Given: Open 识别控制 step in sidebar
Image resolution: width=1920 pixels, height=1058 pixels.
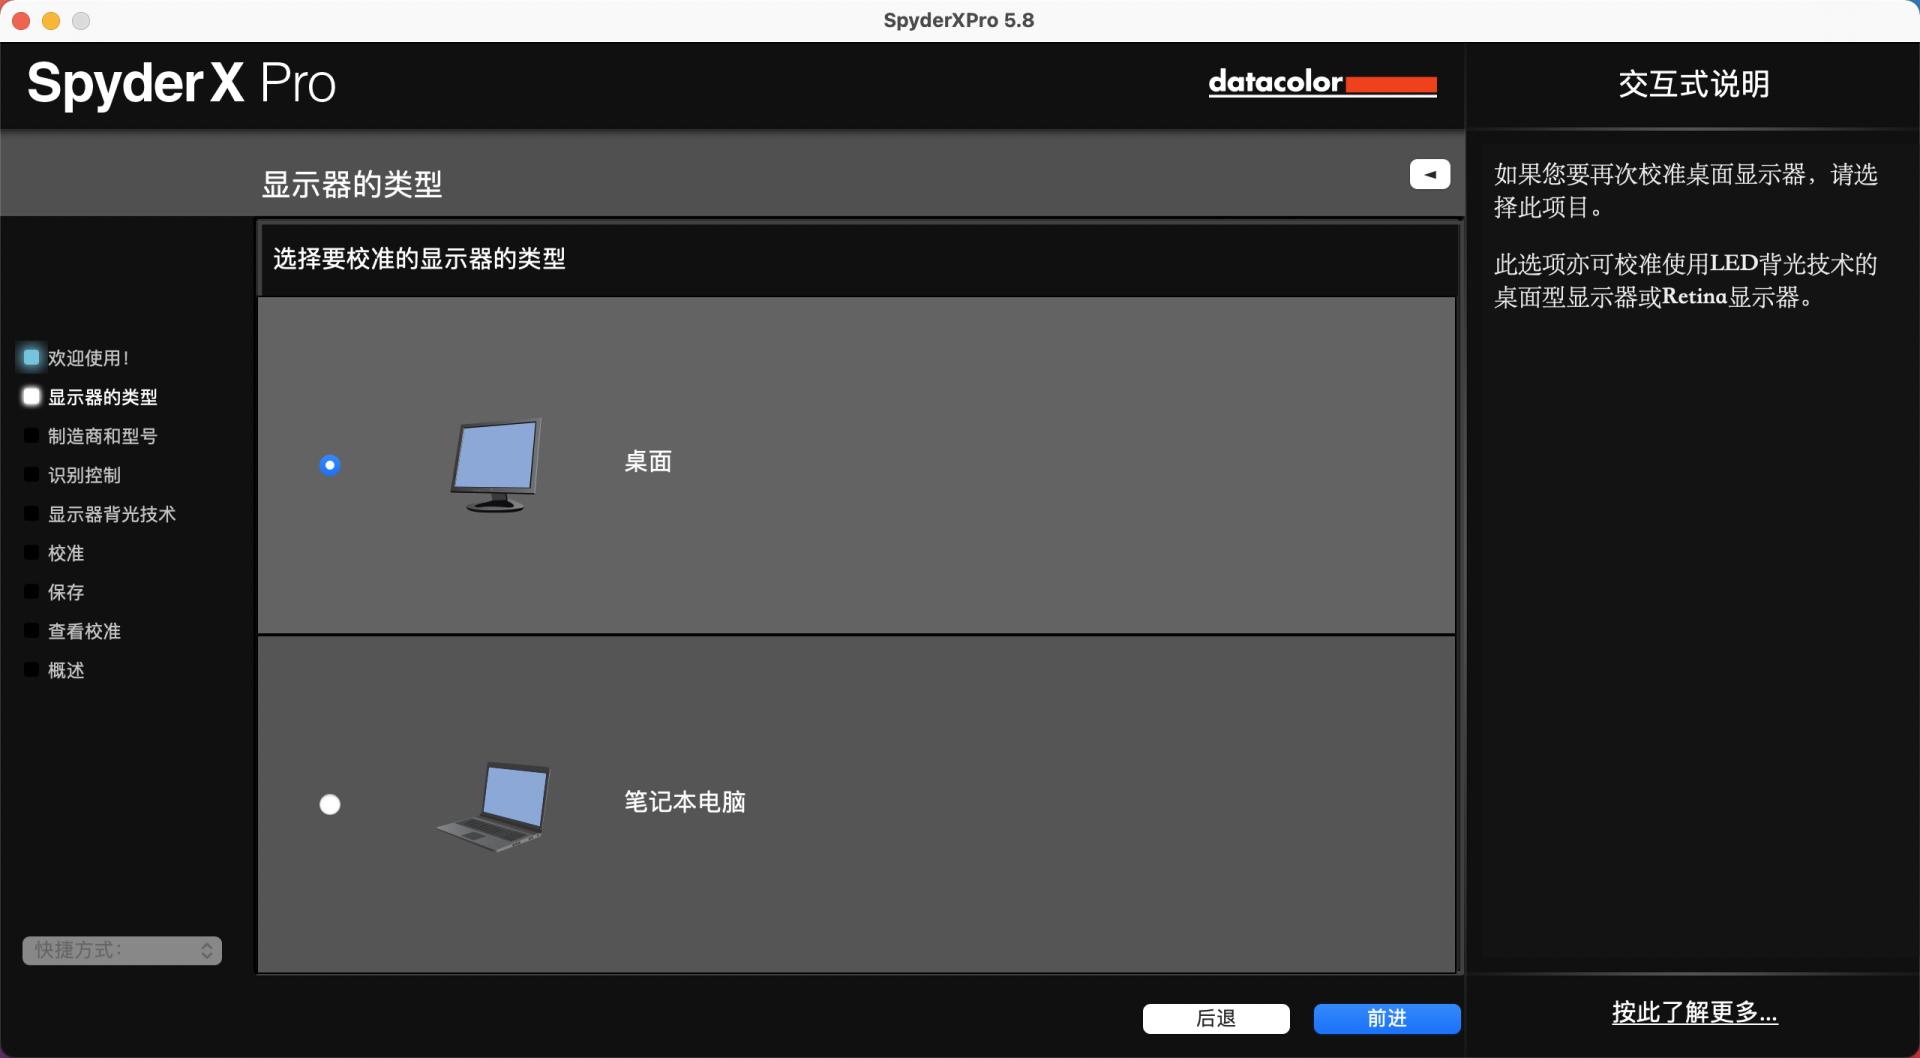Looking at the screenshot, I should [x=84, y=475].
